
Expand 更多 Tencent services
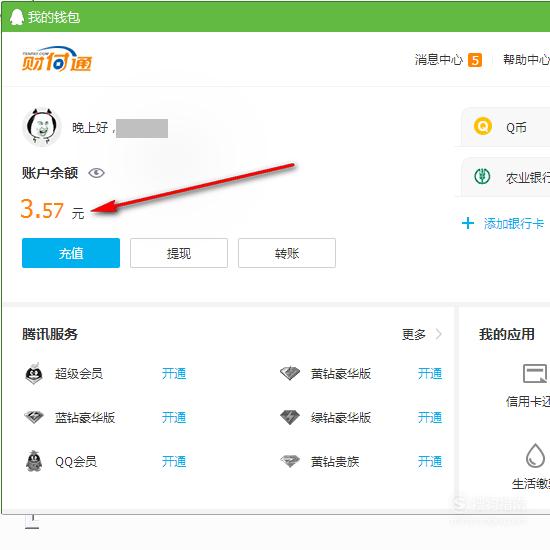414,334
